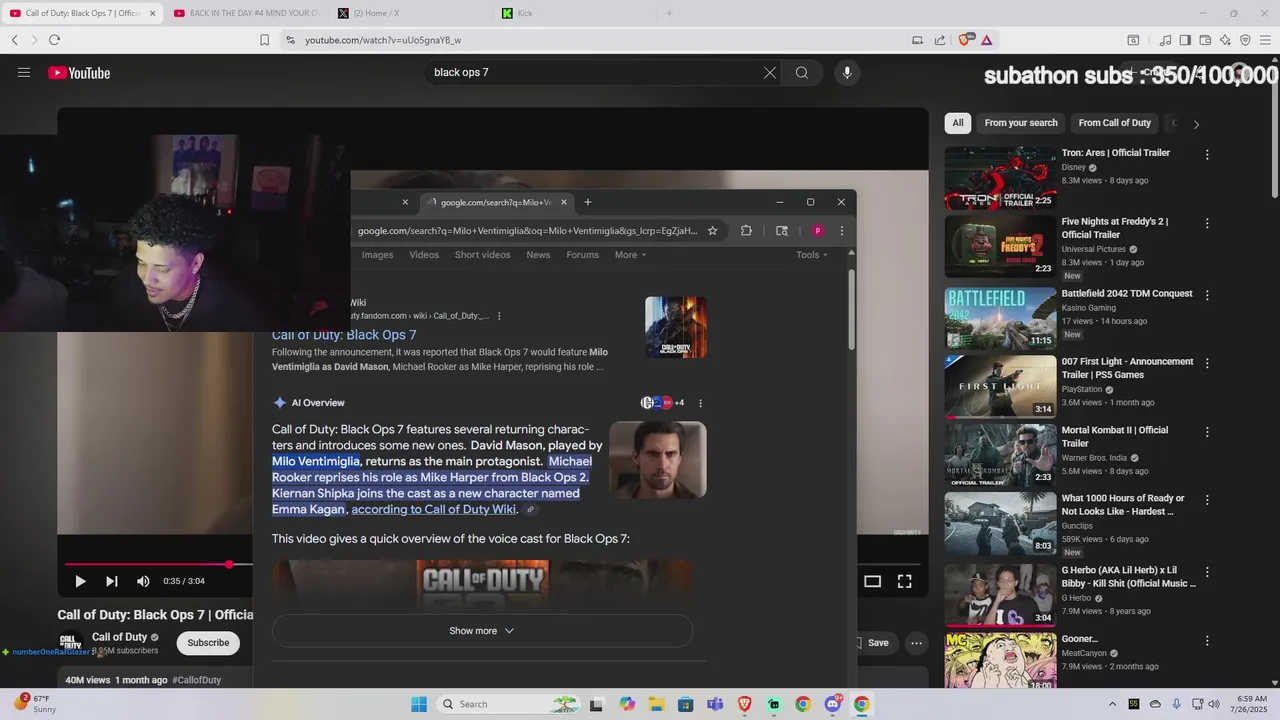Enter fullscreen on the YouTube player

[904, 581]
